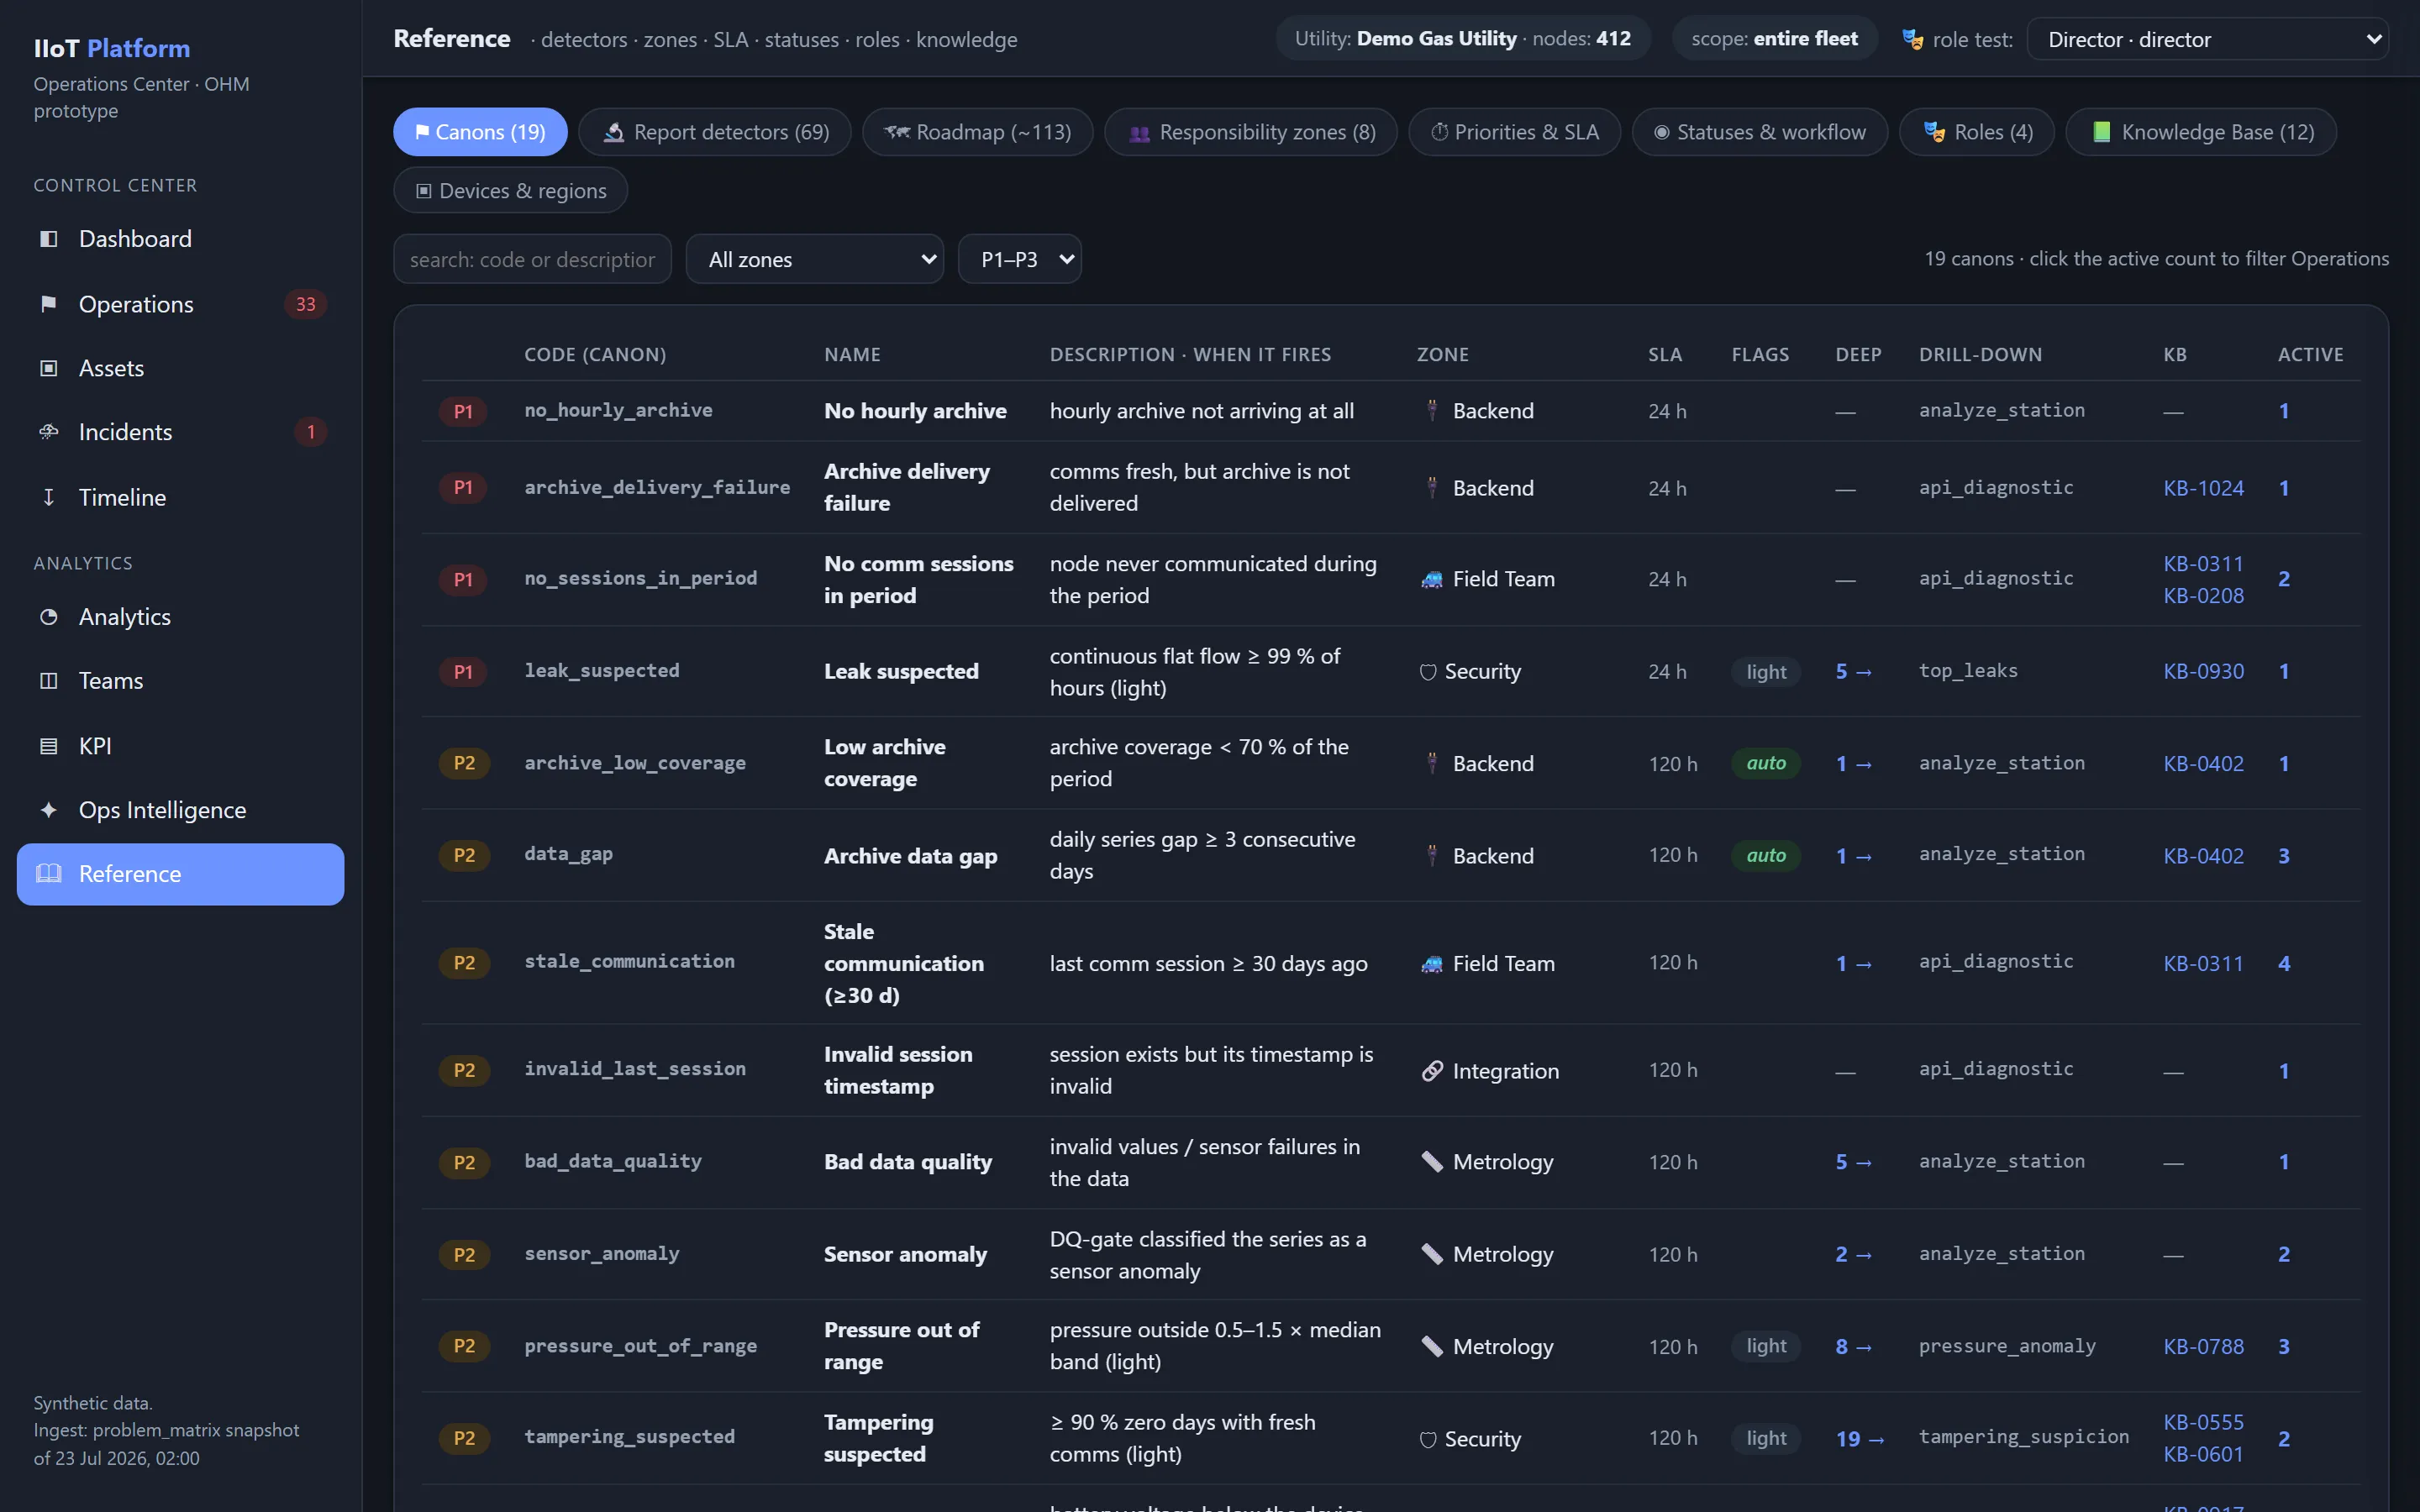Viewport: 2420px width, 1512px height.
Task: Open the All zones filter dropdown
Action: (x=815, y=259)
